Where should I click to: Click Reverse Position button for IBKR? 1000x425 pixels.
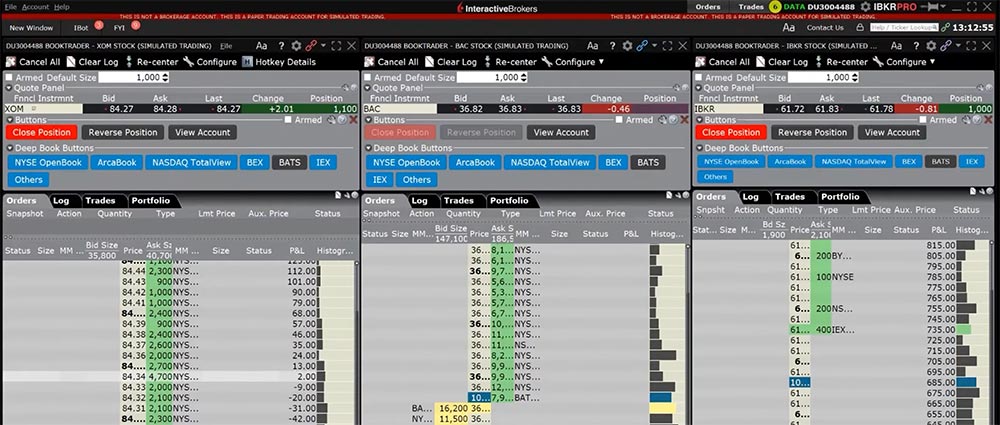[812, 133]
